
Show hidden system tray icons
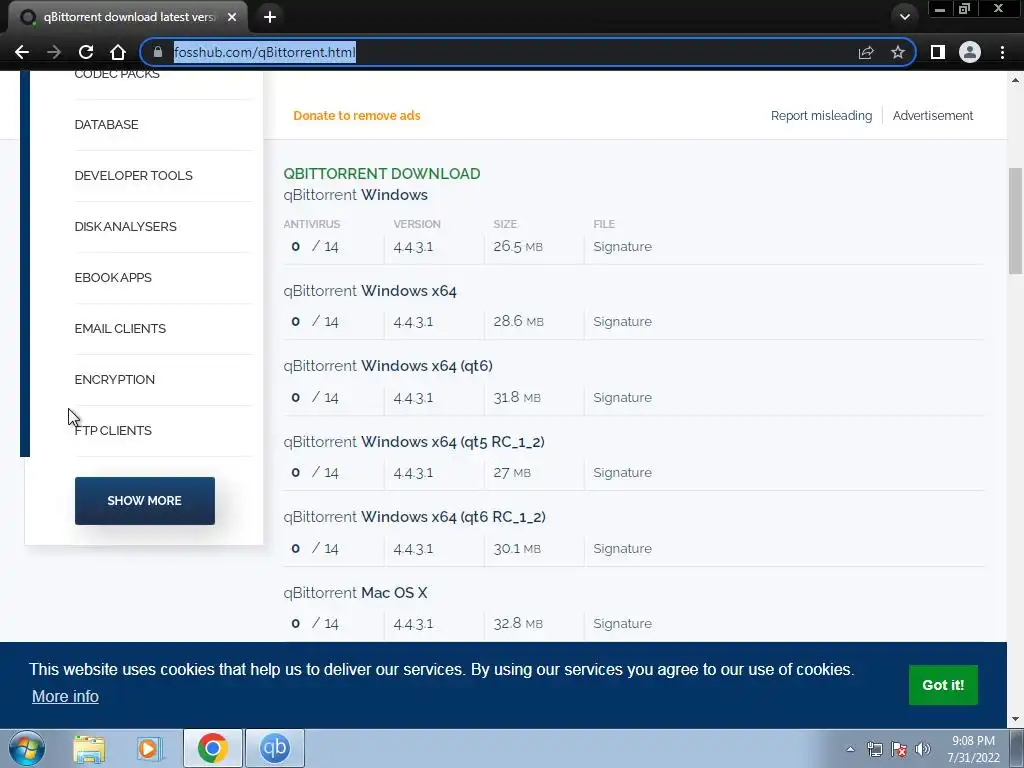850,749
